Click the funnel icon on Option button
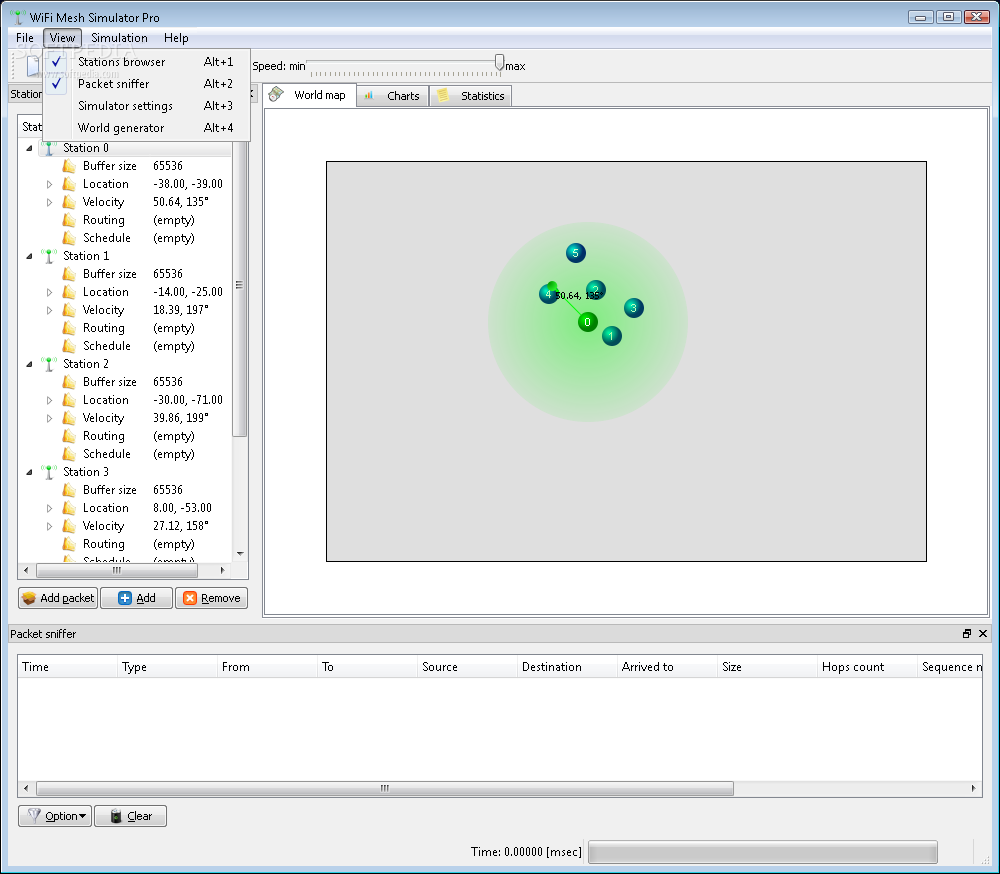Viewport: 1000px width, 874px height. click(34, 816)
